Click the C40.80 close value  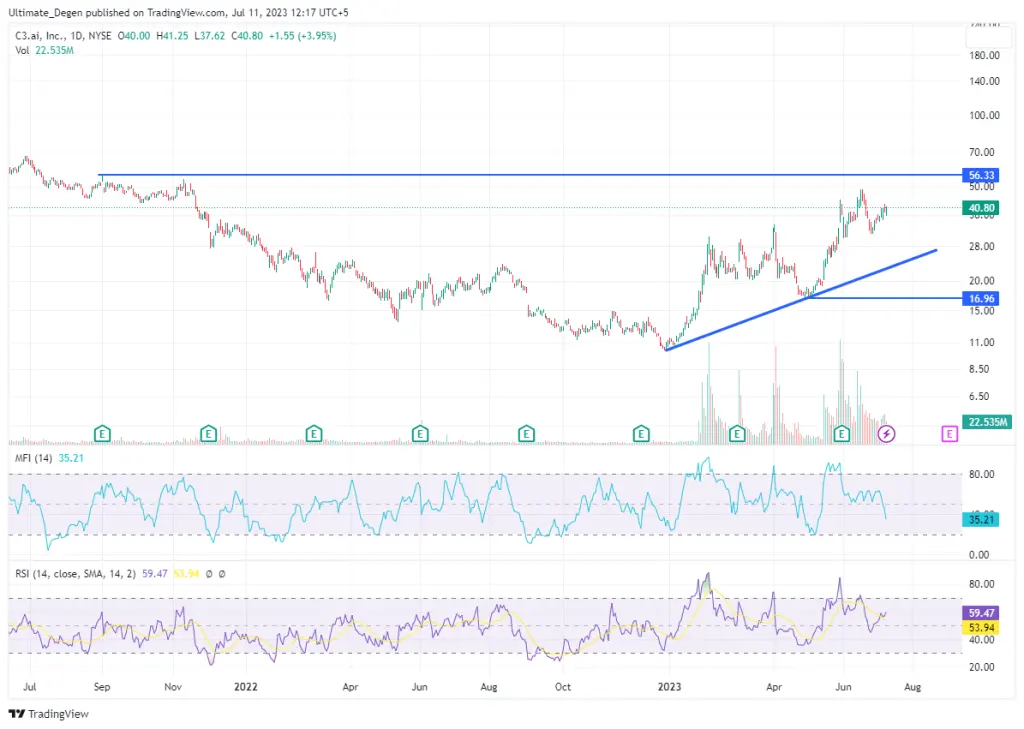click(x=248, y=36)
